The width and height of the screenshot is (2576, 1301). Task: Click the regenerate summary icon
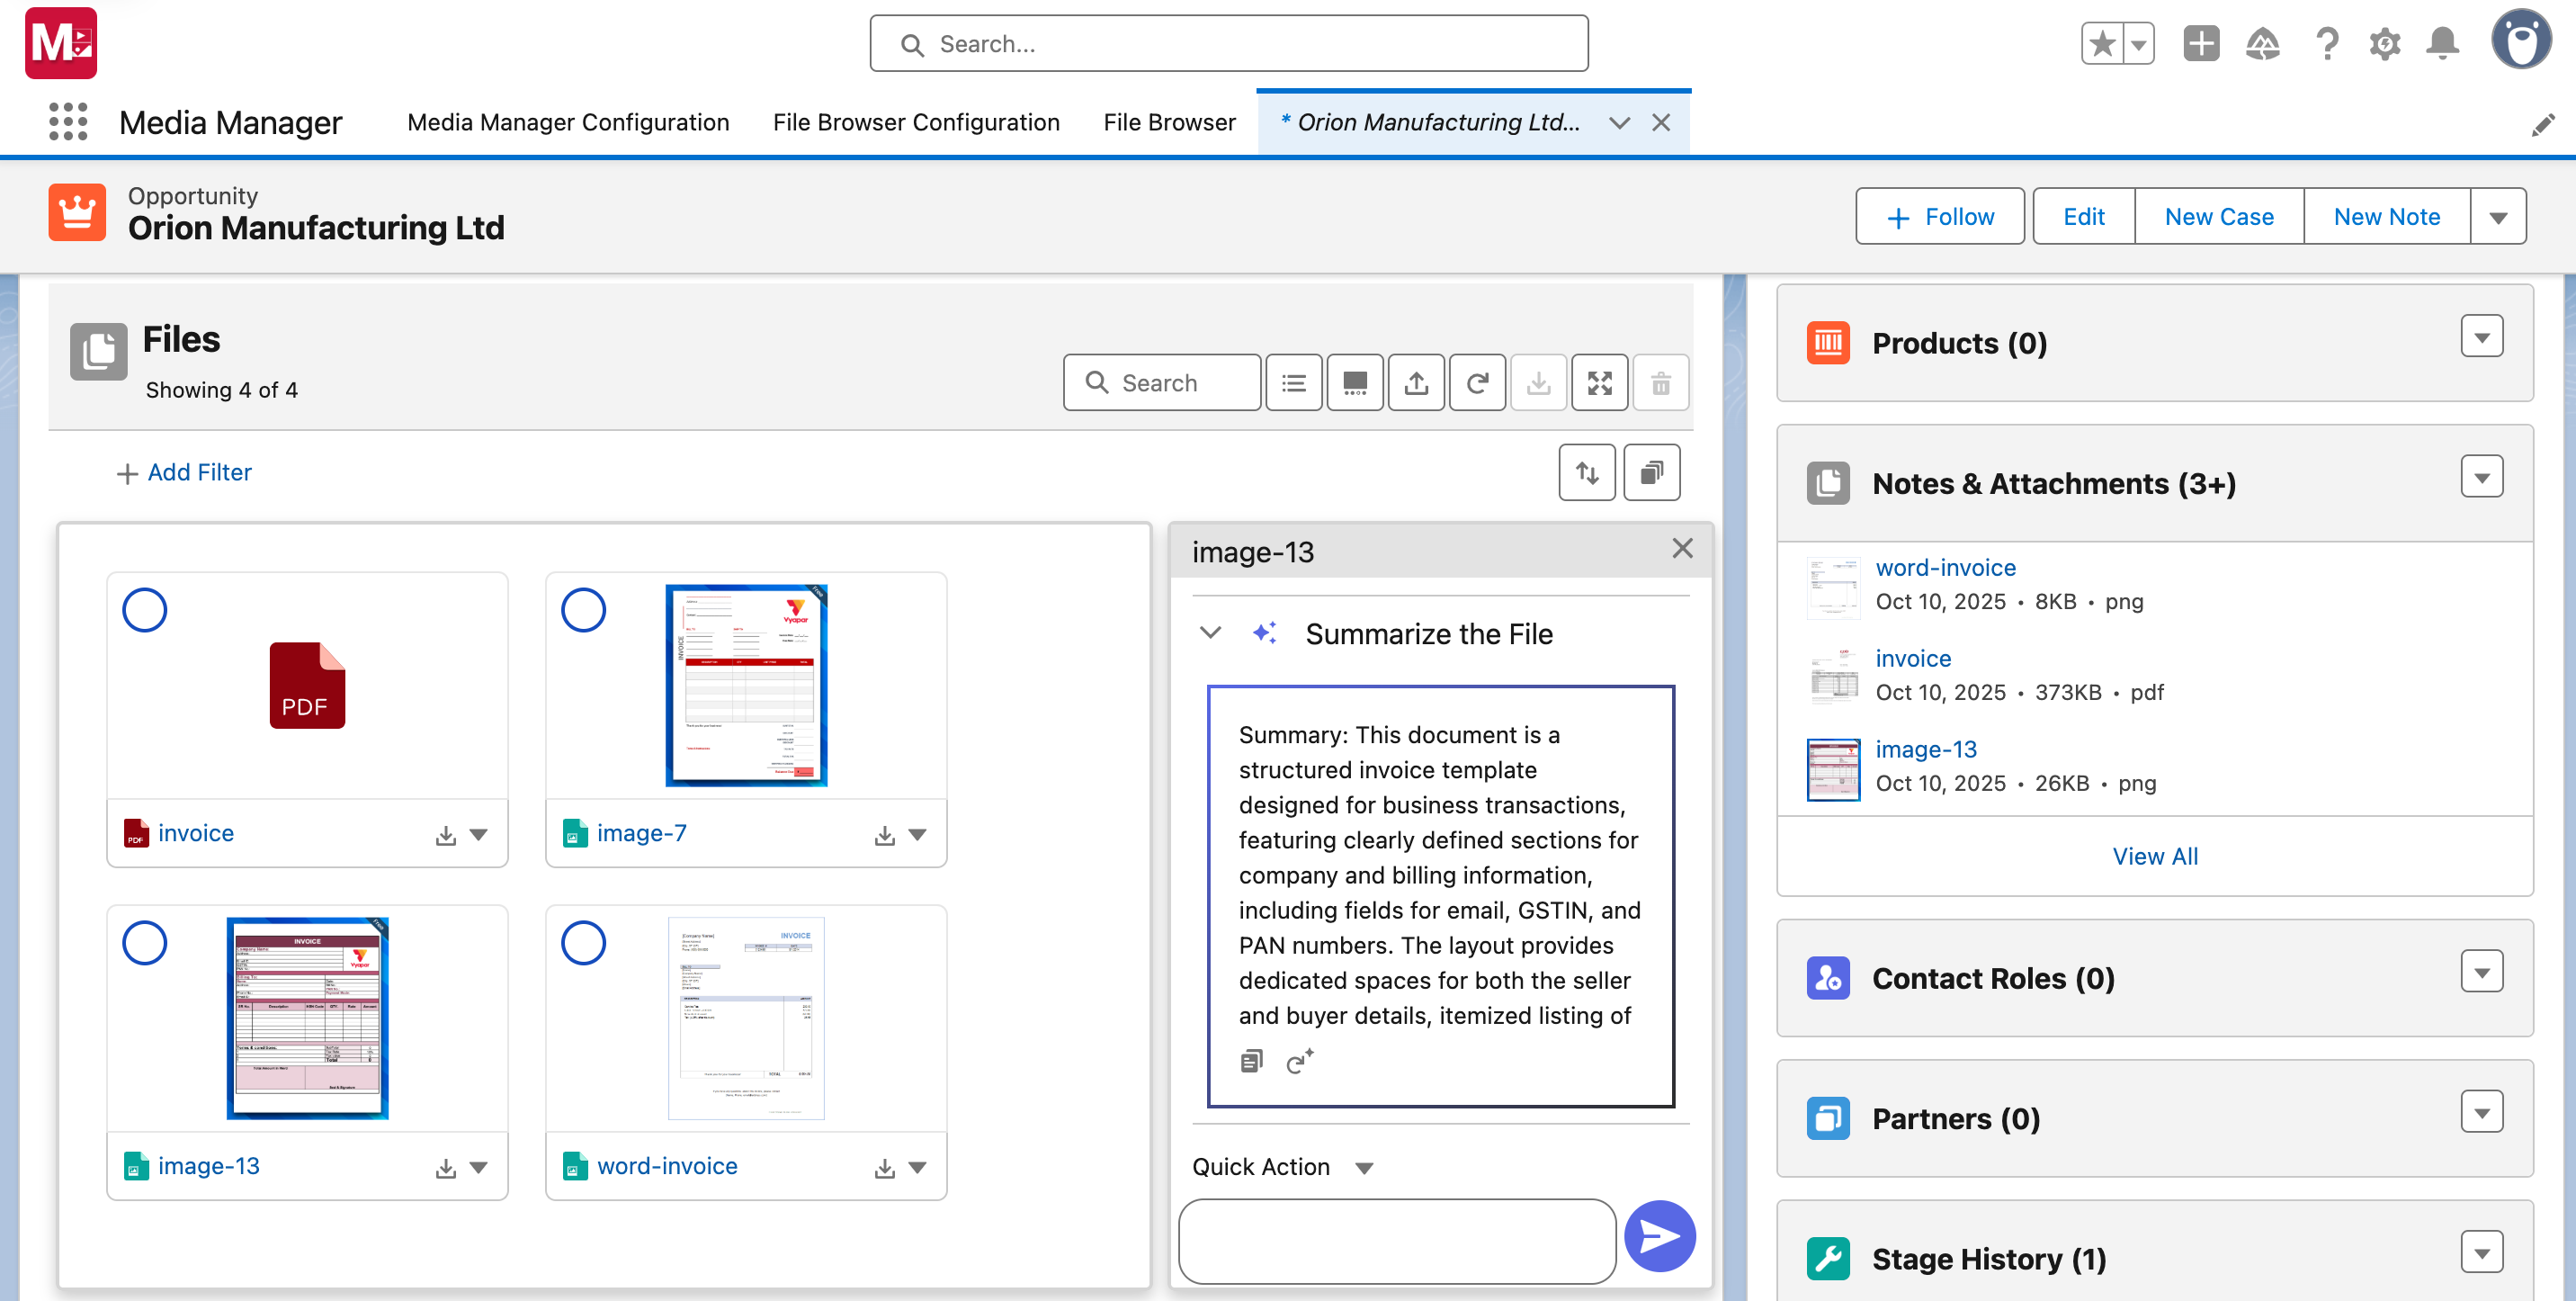(x=1298, y=1061)
